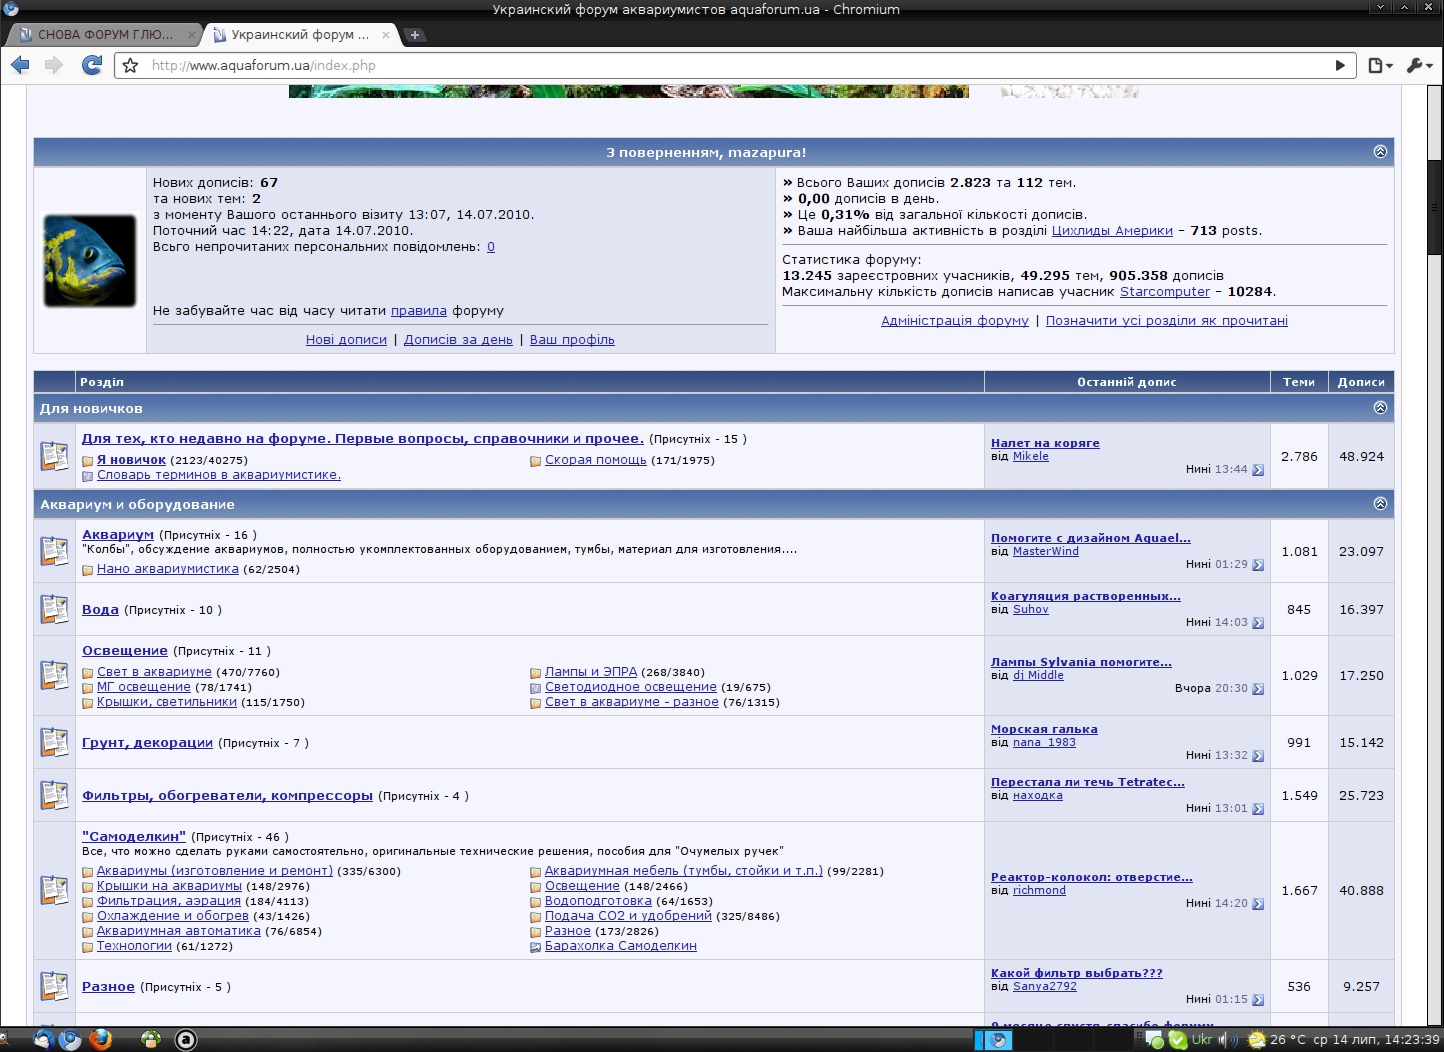Bookmark page using the star icon
The width and height of the screenshot is (1444, 1052).
[x=130, y=65]
